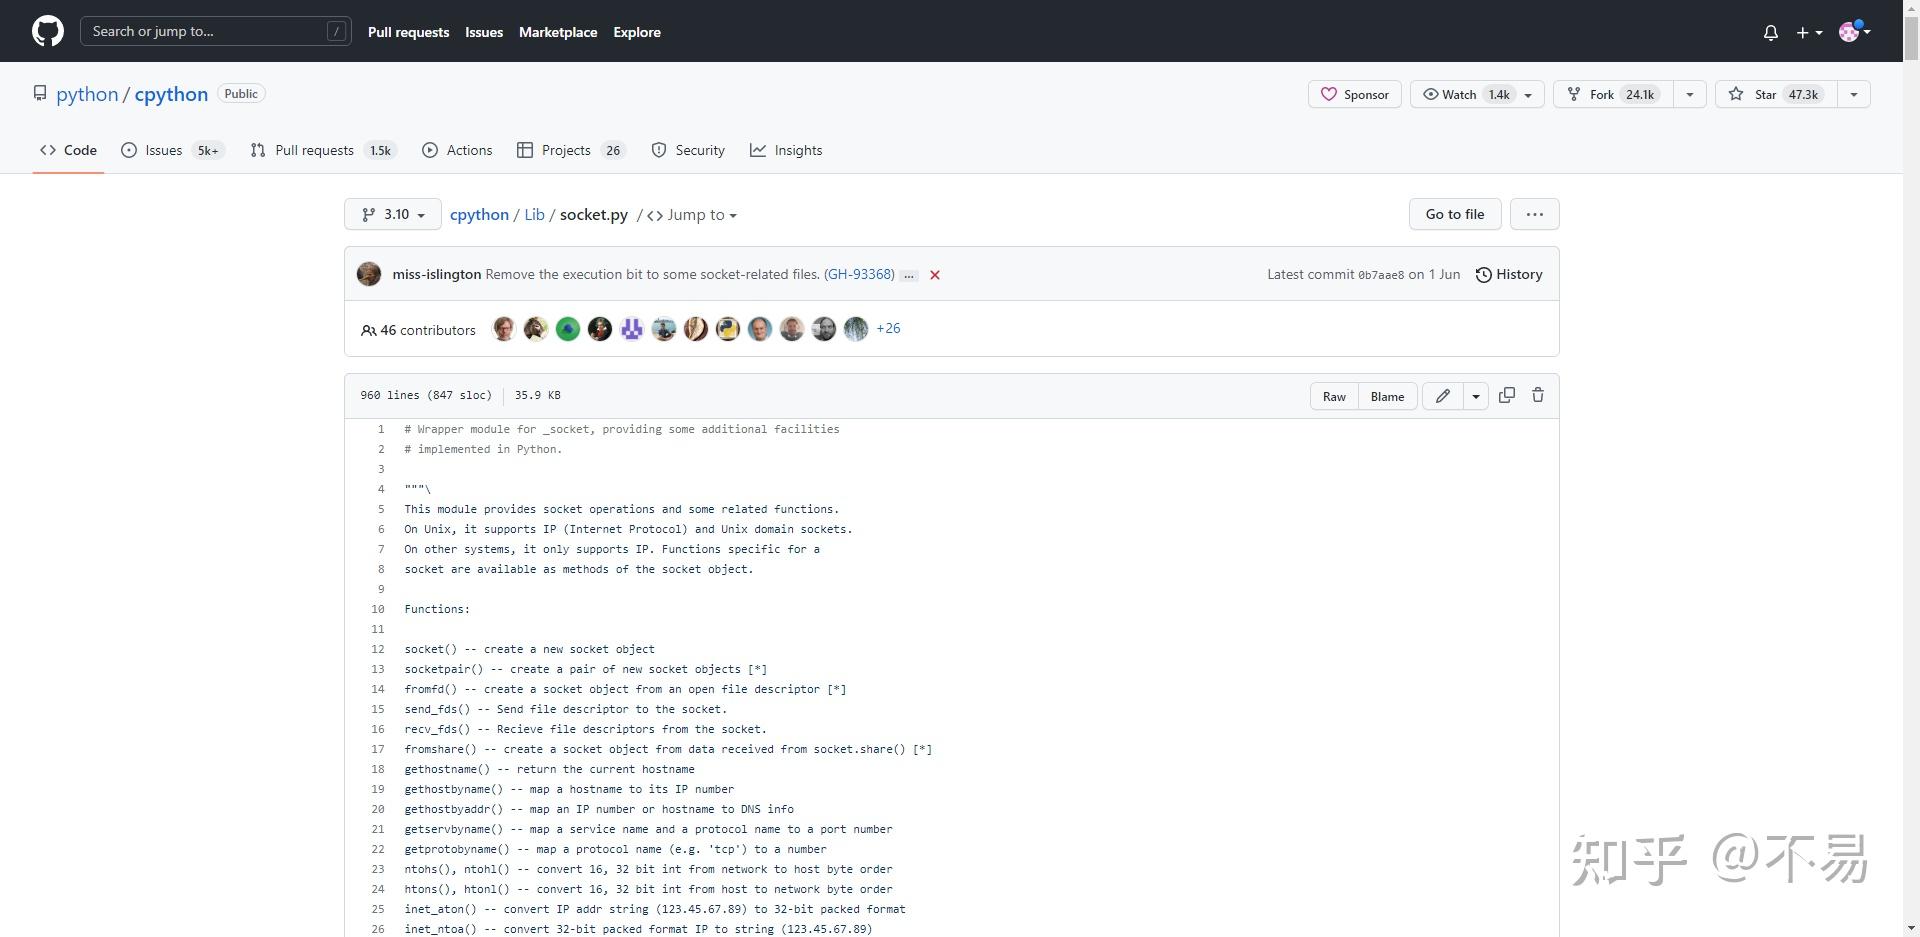This screenshot has height=937, width=1920.
Task: Open the python organization link
Action: (87, 94)
